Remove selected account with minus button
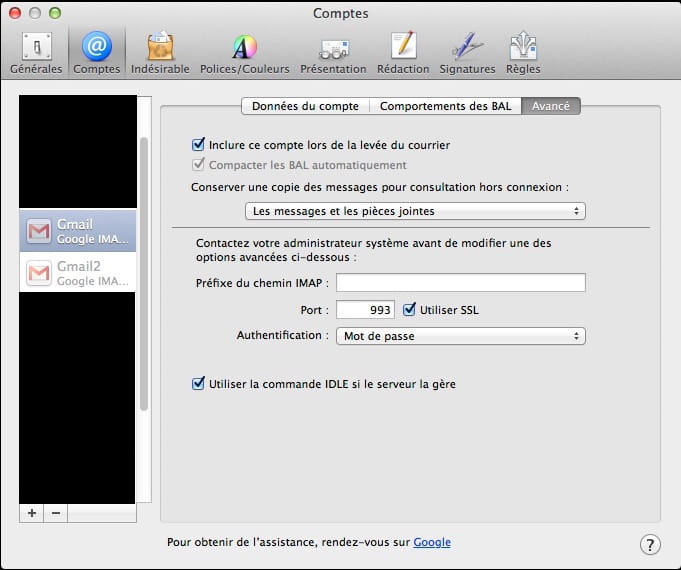681x570 pixels. coord(56,513)
